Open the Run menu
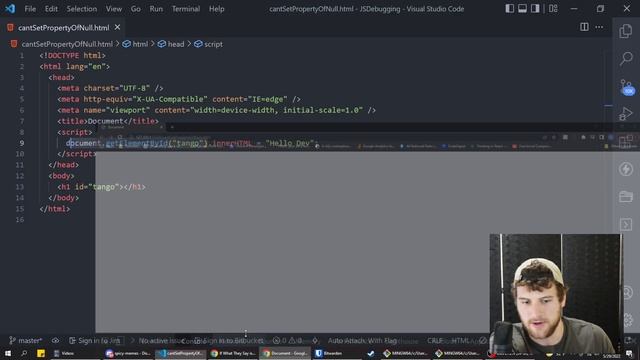 pyautogui.click(x=156, y=9)
